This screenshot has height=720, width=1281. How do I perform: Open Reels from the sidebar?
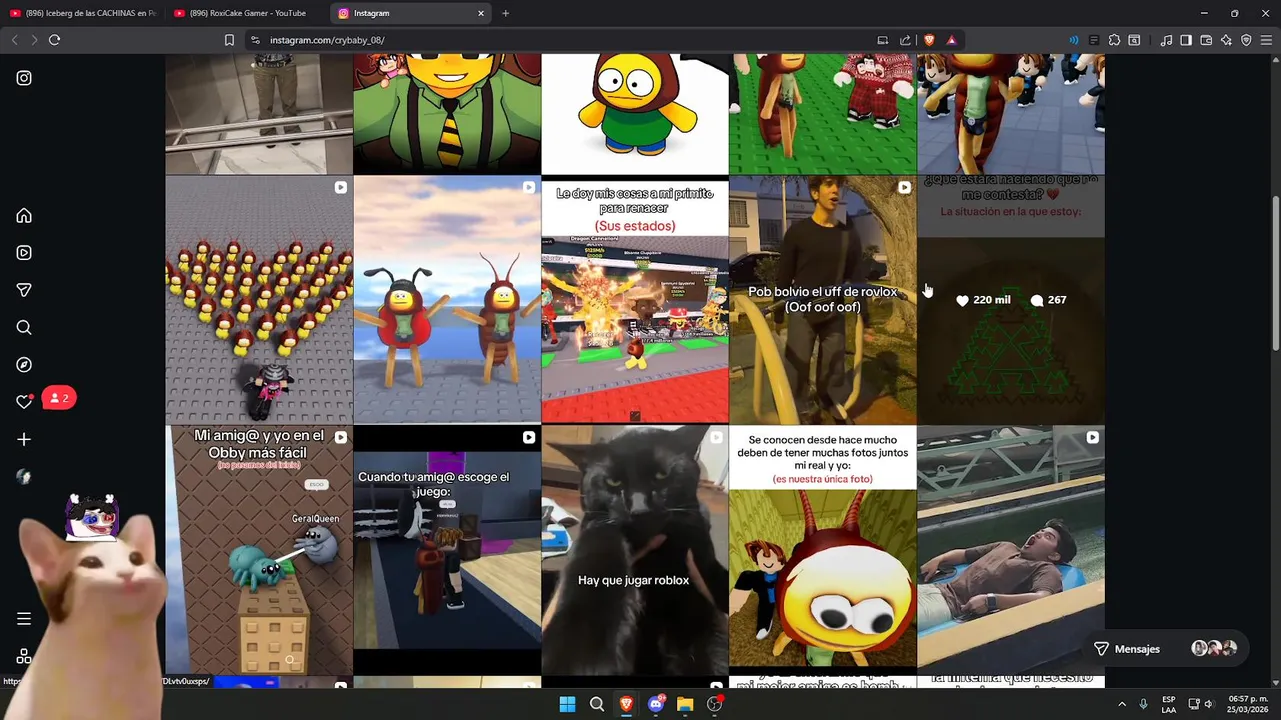click(x=24, y=253)
